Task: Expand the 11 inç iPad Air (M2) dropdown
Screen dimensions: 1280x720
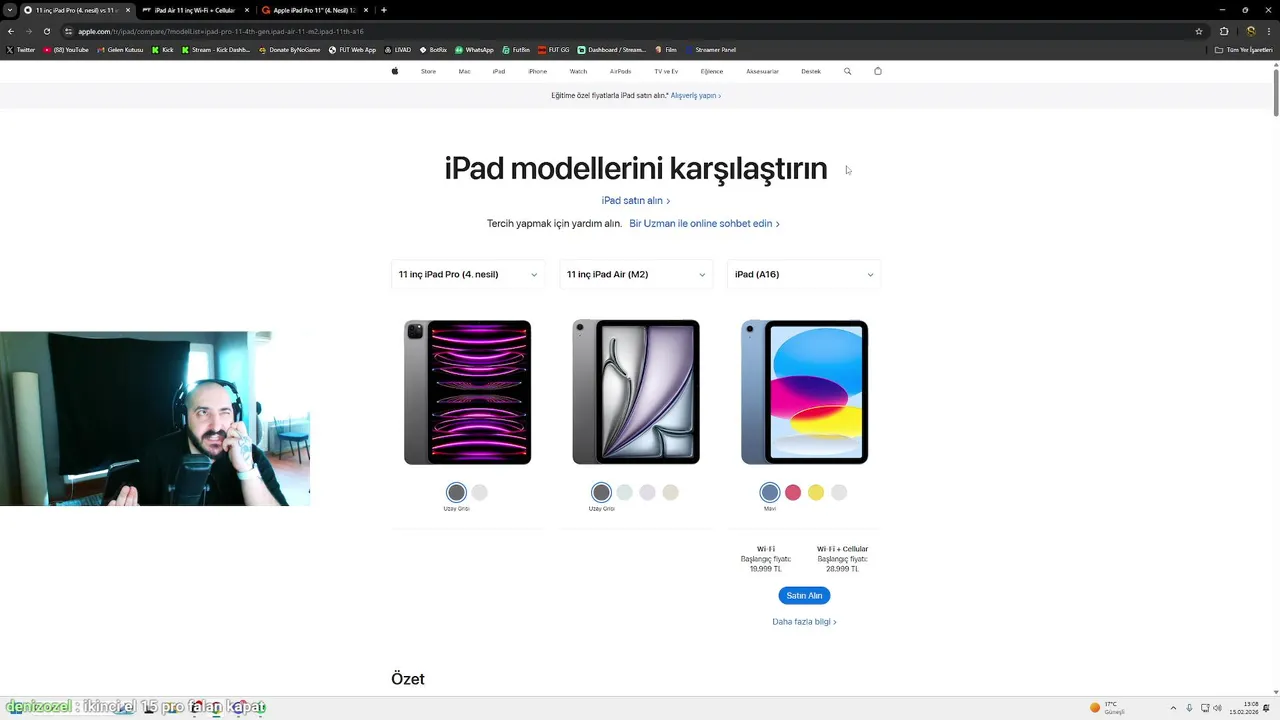Action: pyautogui.click(x=636, y=274)
